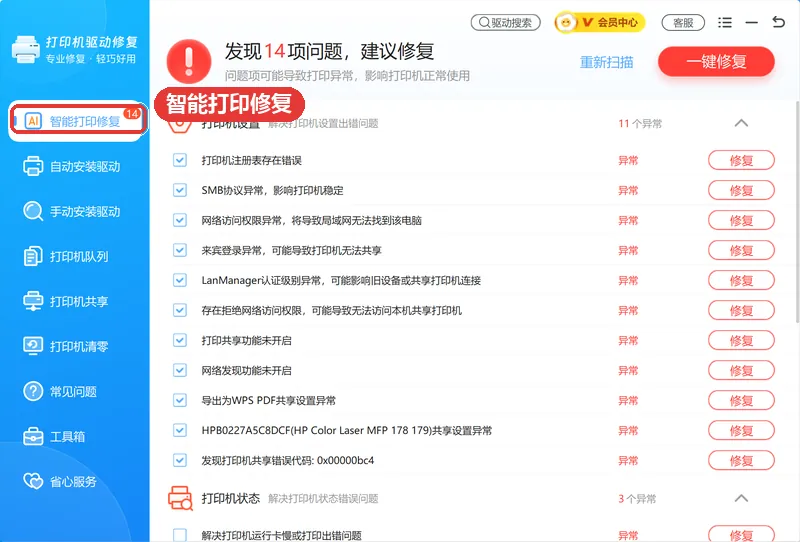Screen dimensions: 800x542
Task: Toggle 存在拒绝网络访问权限 checkbox
Action: 180,310
